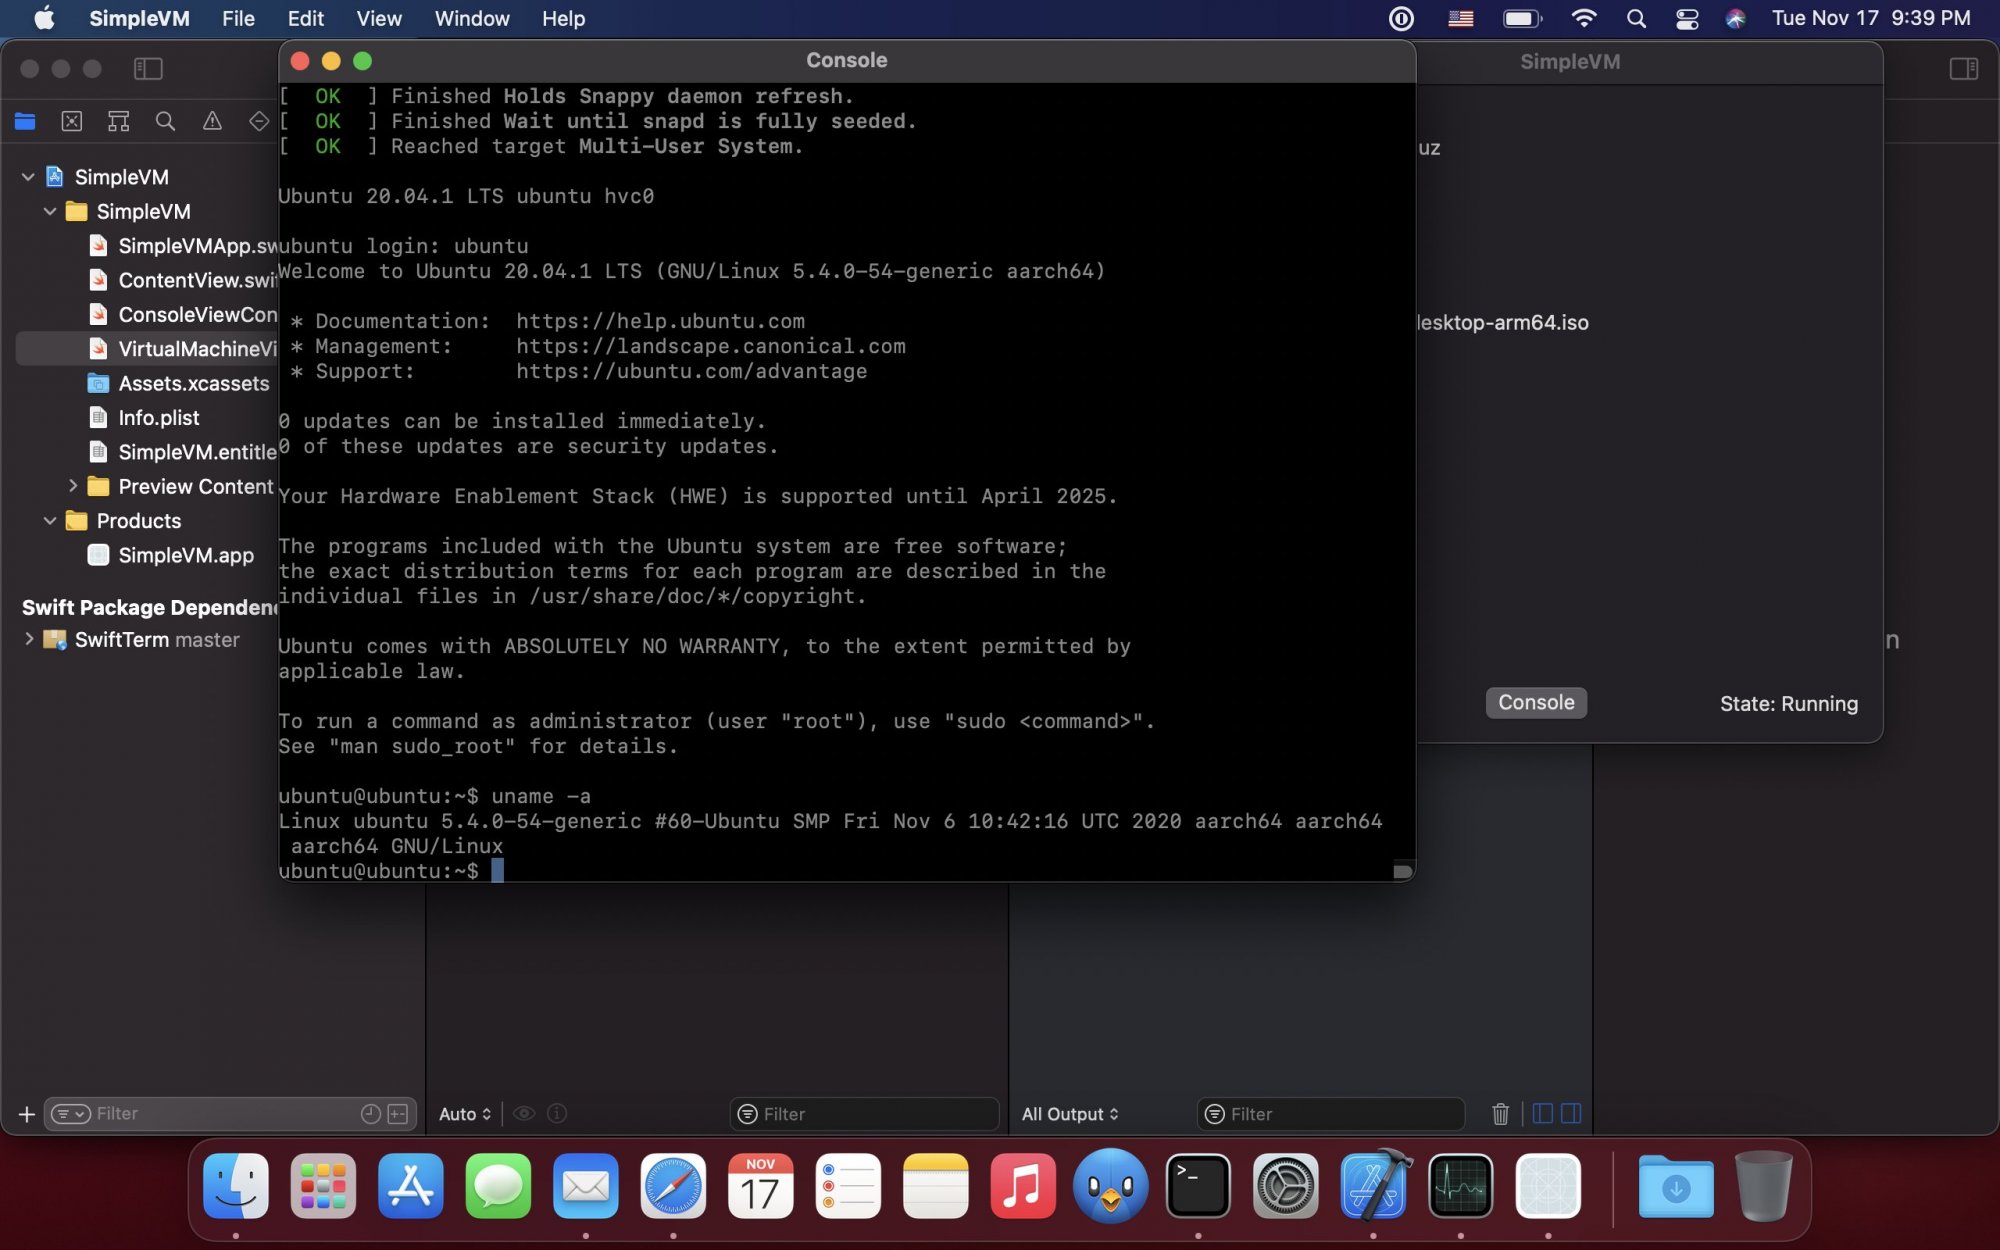Expand the Preview Content folder
The width and height of the screenshot is (2000, 1250).
73,486
